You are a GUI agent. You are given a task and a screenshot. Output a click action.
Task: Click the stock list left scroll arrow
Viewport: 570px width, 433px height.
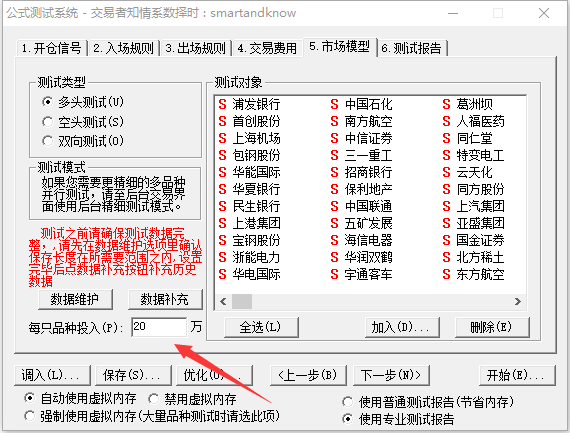[x=223, y=301]
